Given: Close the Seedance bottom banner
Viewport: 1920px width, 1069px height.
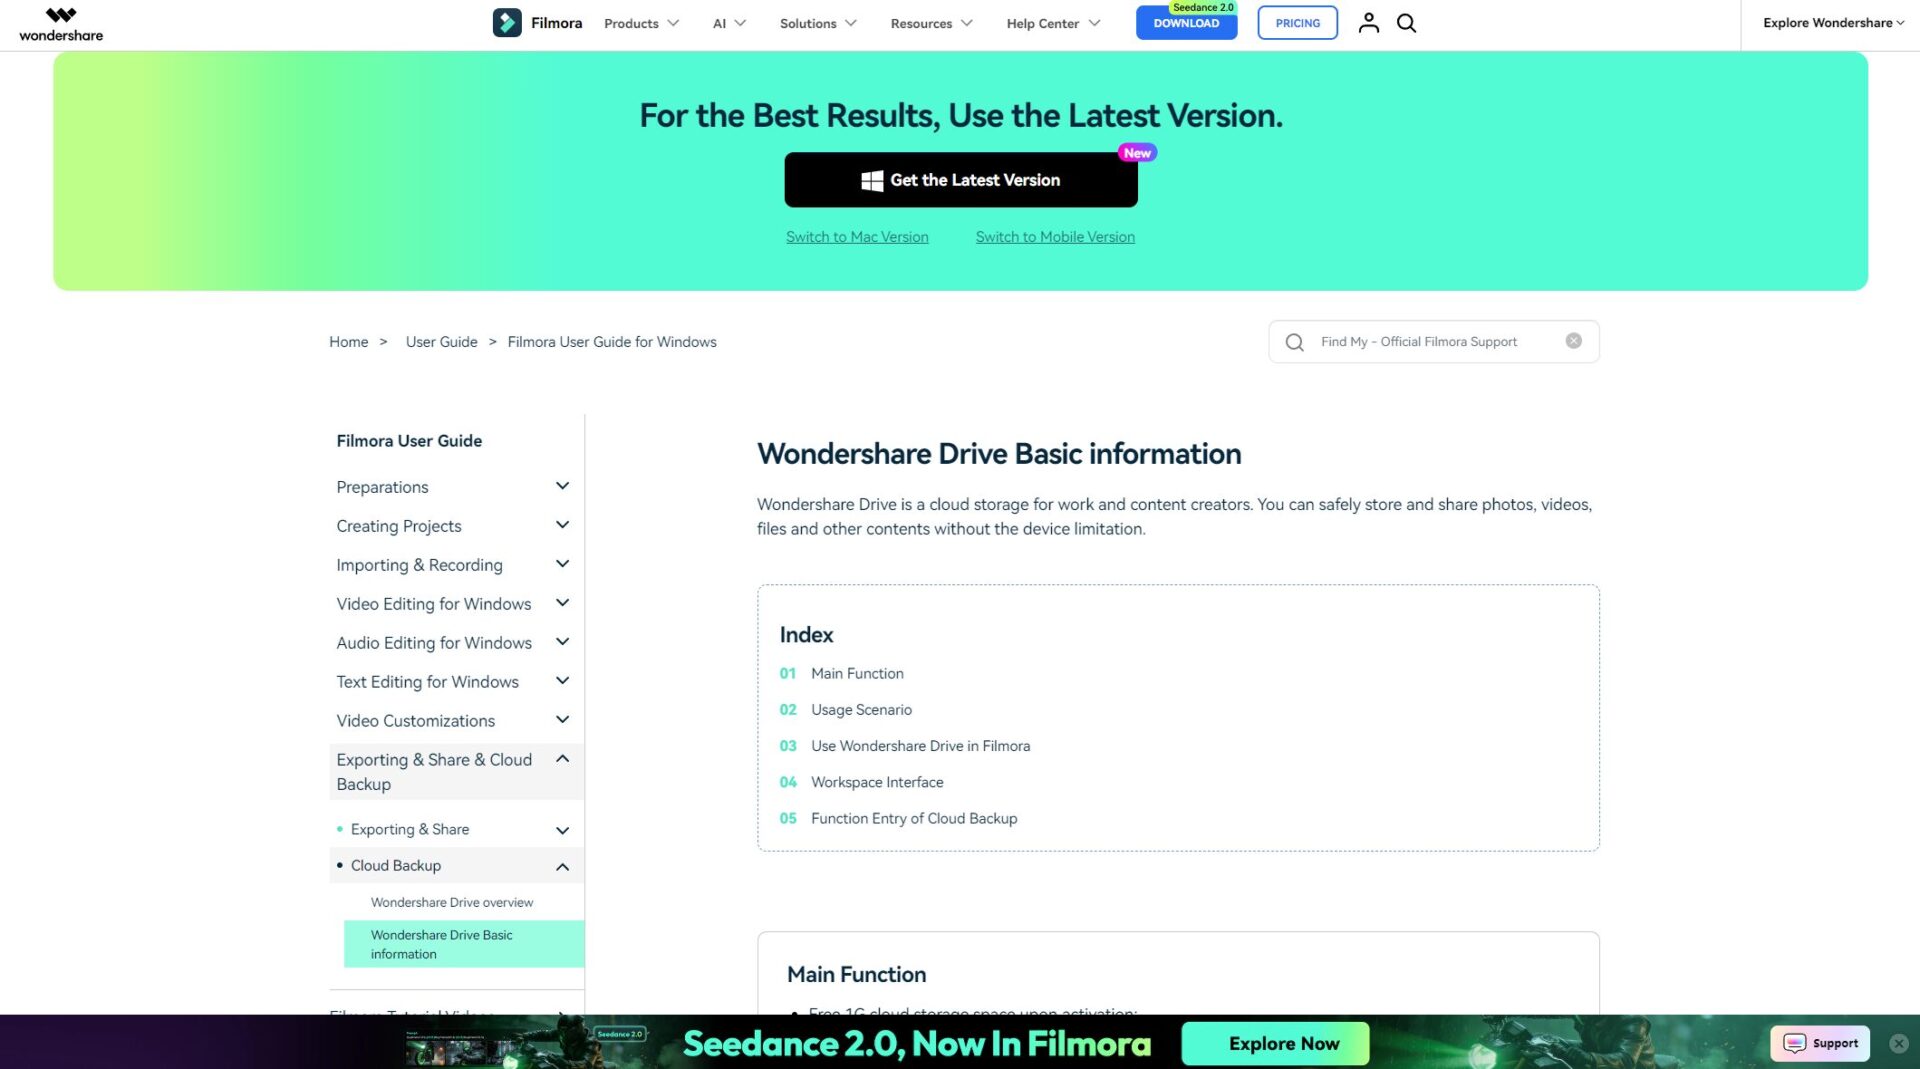Looking at the screenshot, I should [1898, 1043].
